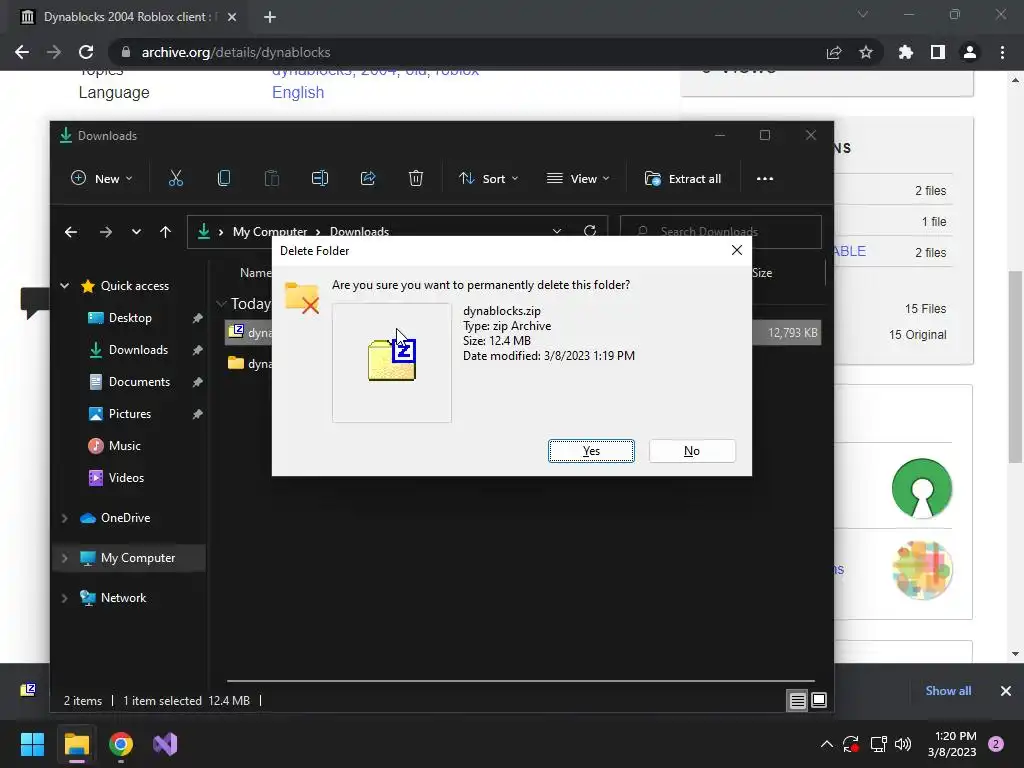This screenshot has height=768, width=1024.
Task: Open the New dropdown in Explorer
Action: tap(102, 178)
